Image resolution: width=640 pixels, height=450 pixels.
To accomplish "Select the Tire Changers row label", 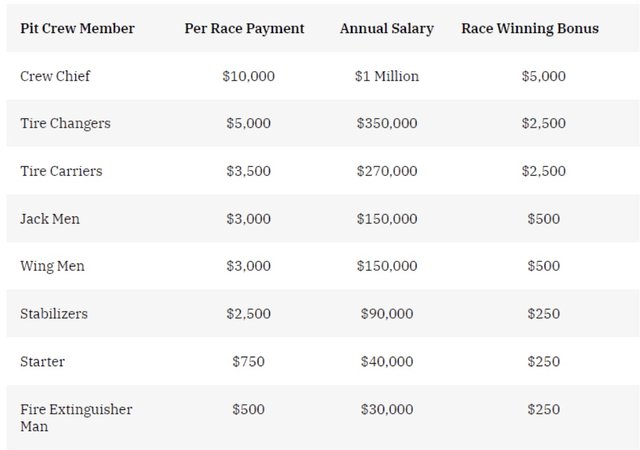I will tap(65, 123).
